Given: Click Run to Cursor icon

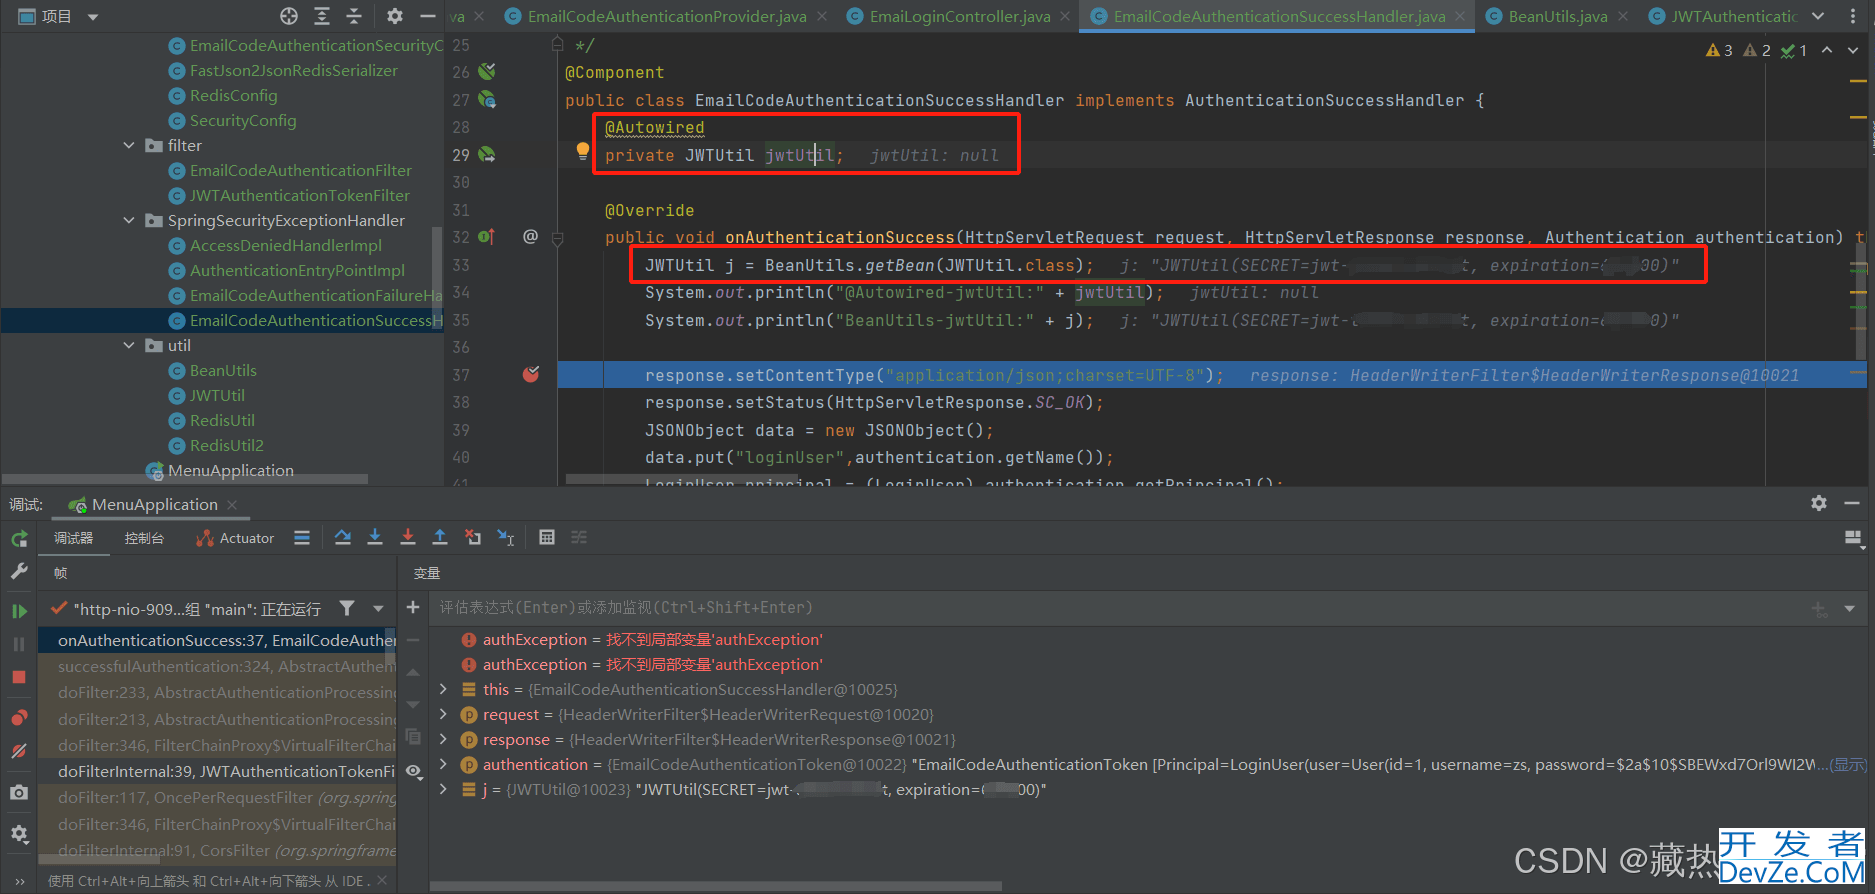Looking at the screenshot, I should pyautogui.click(x=506, y=537).
